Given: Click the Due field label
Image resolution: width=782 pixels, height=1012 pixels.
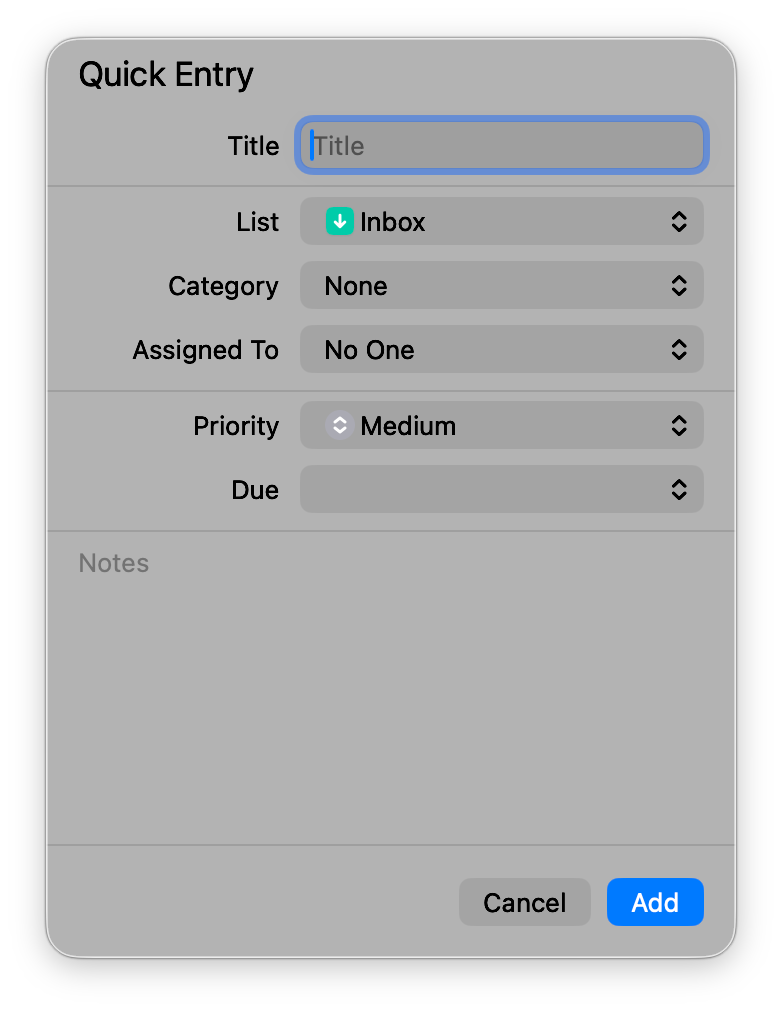Looking at the screenshot, I should click(255, 490).
